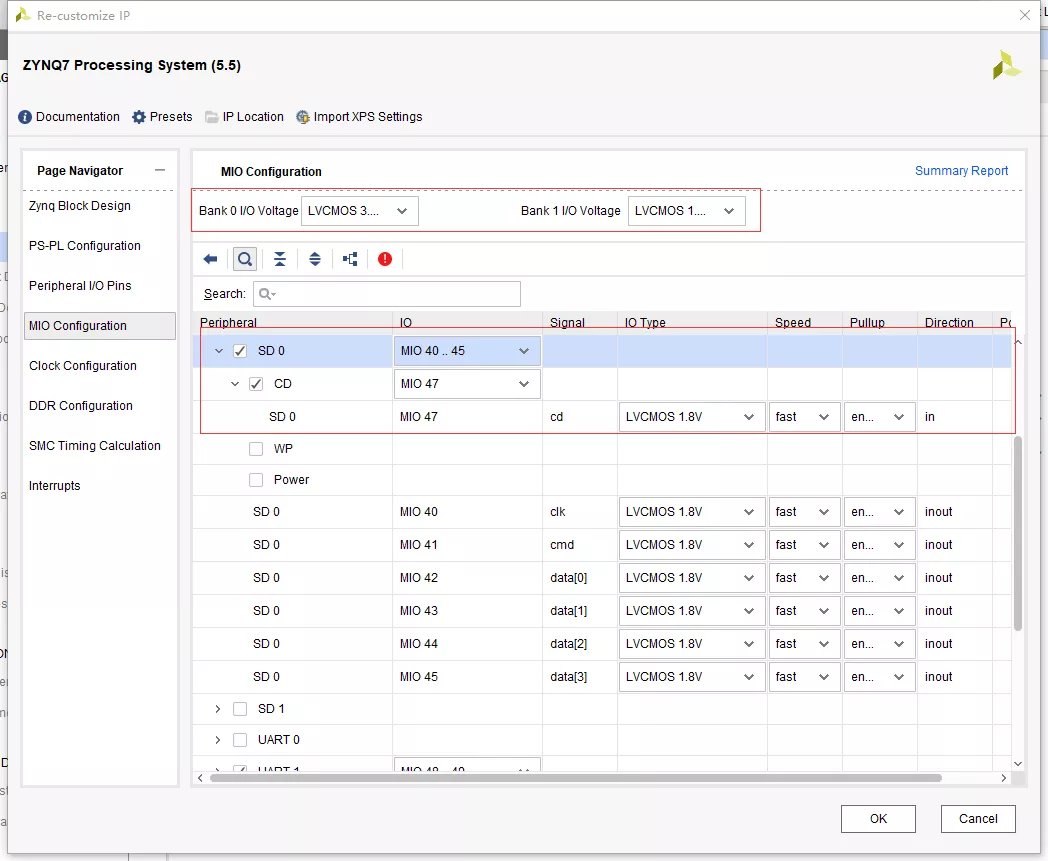Uncheck the SD 0 peripheral checkbox

[240, 351]
